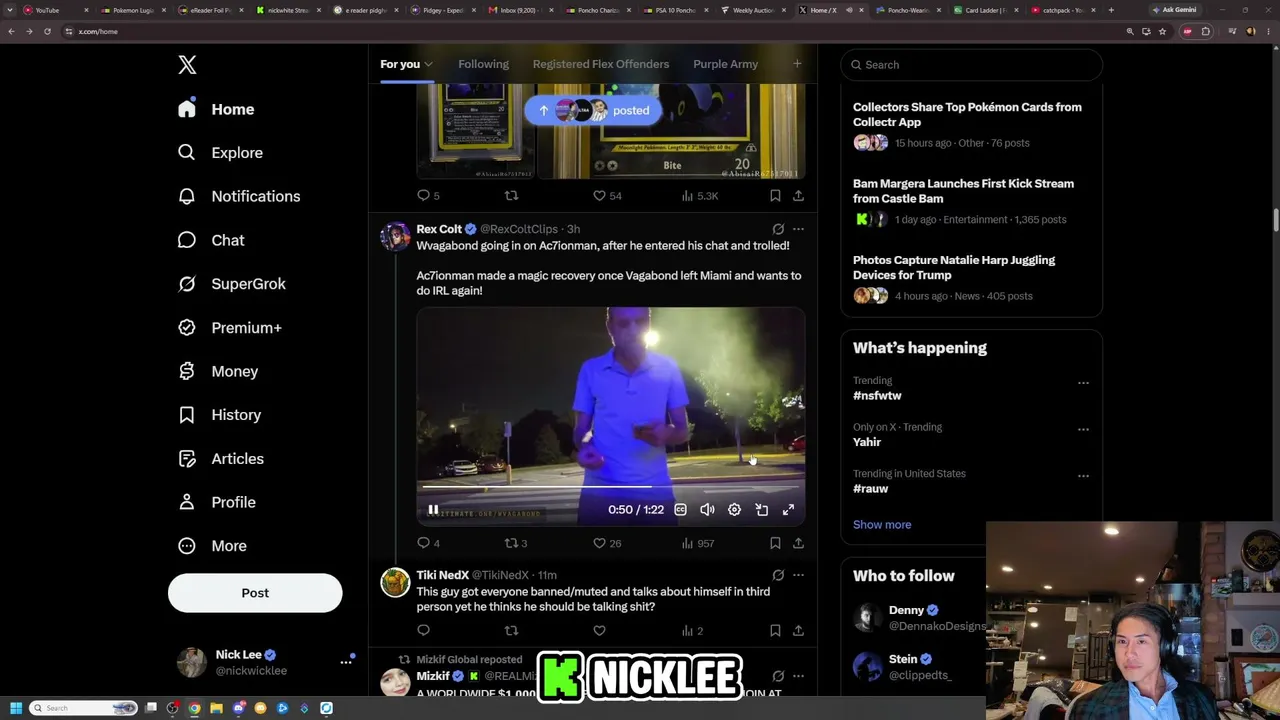
Task: Share the Rex Colt post
Action: (x=798, y=543)
